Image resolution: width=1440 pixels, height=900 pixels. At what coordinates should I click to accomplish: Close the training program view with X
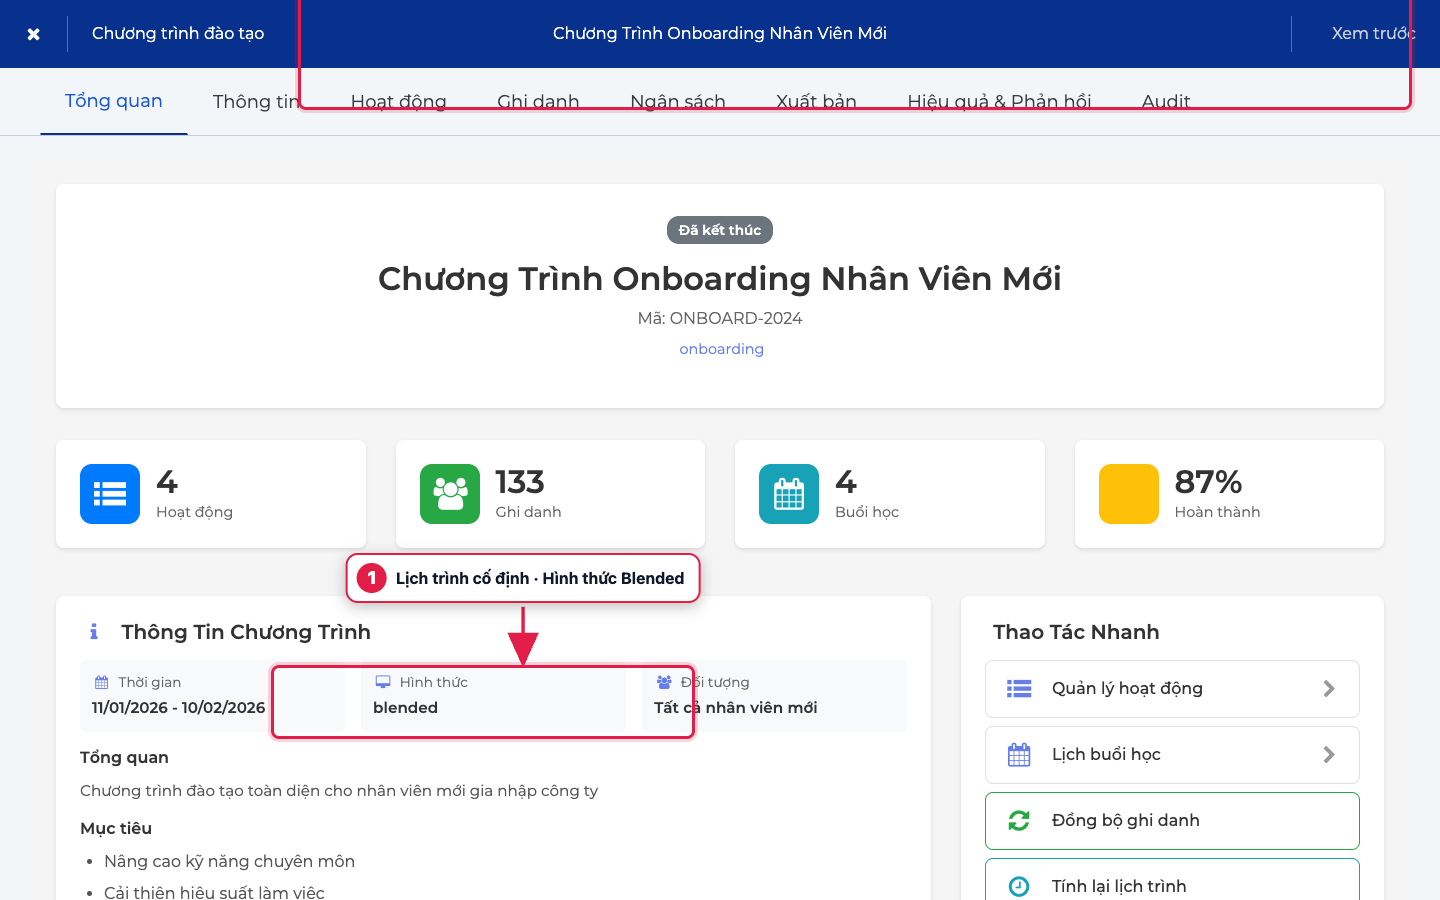[33, 34]
